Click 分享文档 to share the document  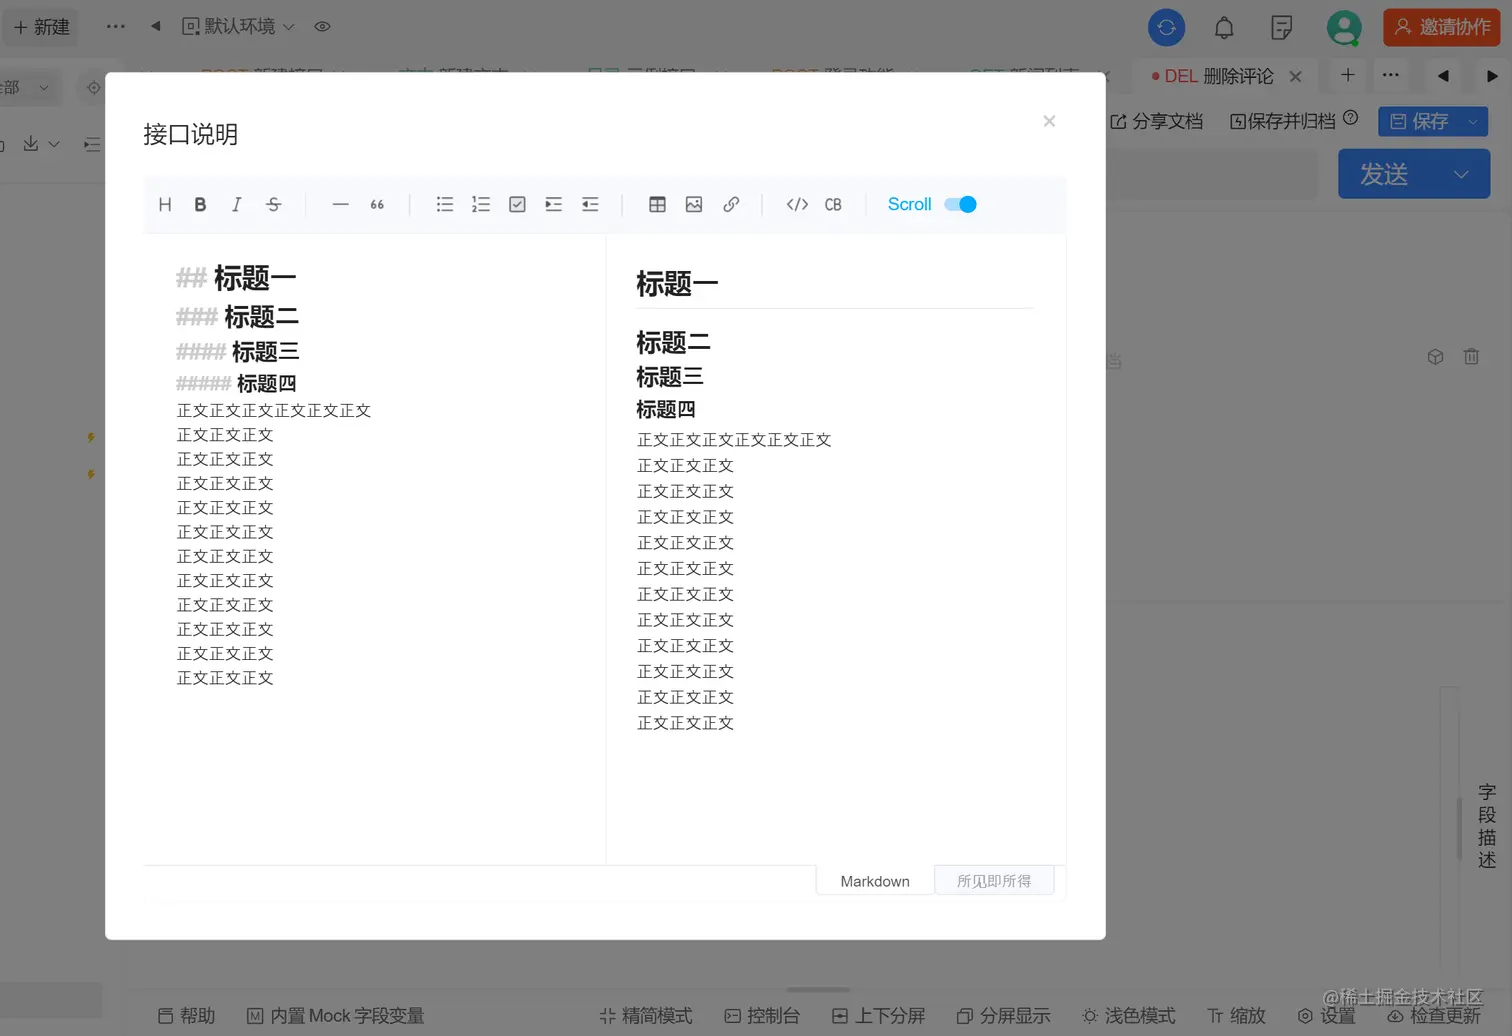[x=1156, y=121]
